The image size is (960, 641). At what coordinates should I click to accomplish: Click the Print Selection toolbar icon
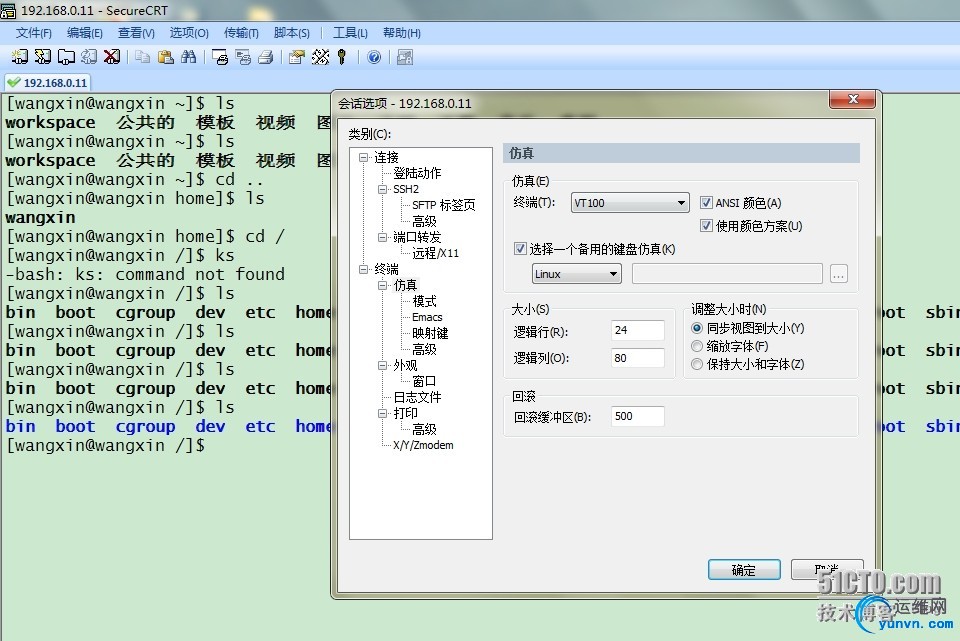click(x=243, y=57)
